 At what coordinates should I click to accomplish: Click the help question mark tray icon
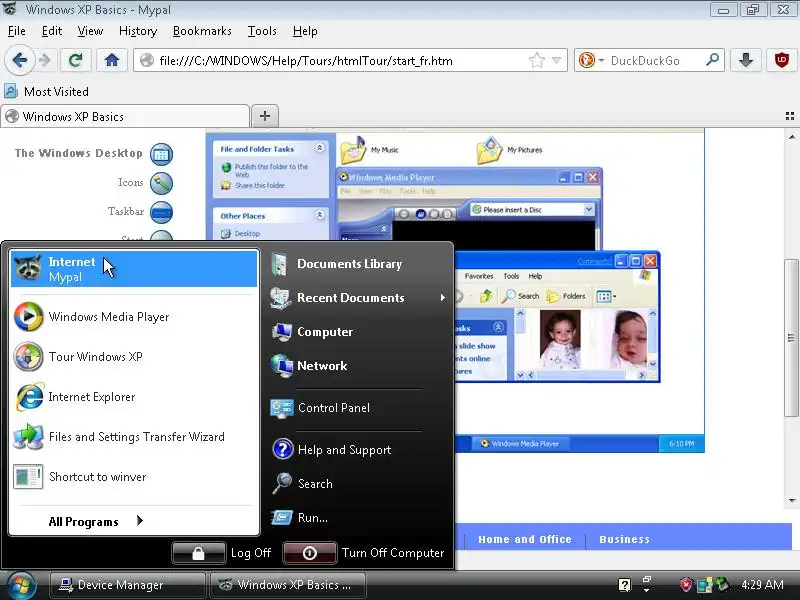coord(624,585)
